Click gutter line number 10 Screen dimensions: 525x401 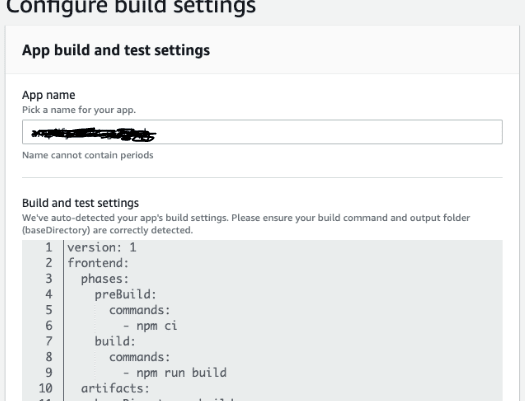point(46,388)
